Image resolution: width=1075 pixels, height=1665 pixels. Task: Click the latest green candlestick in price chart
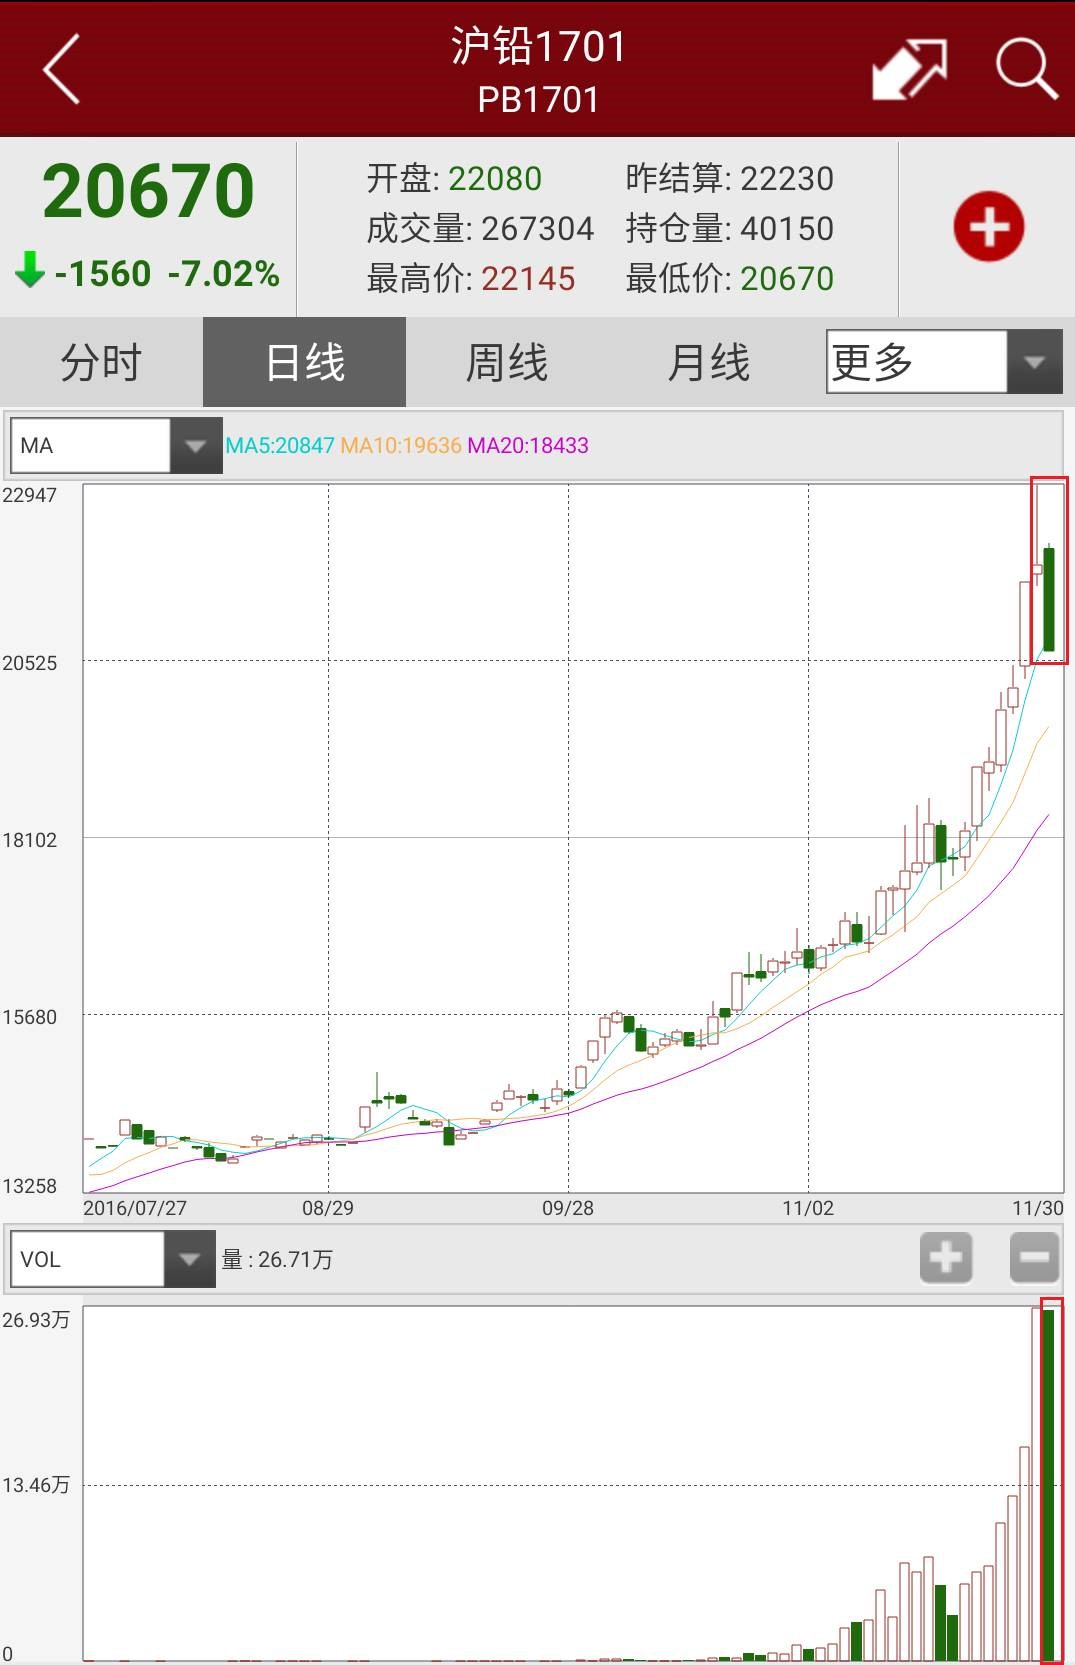coord(1049,598)
